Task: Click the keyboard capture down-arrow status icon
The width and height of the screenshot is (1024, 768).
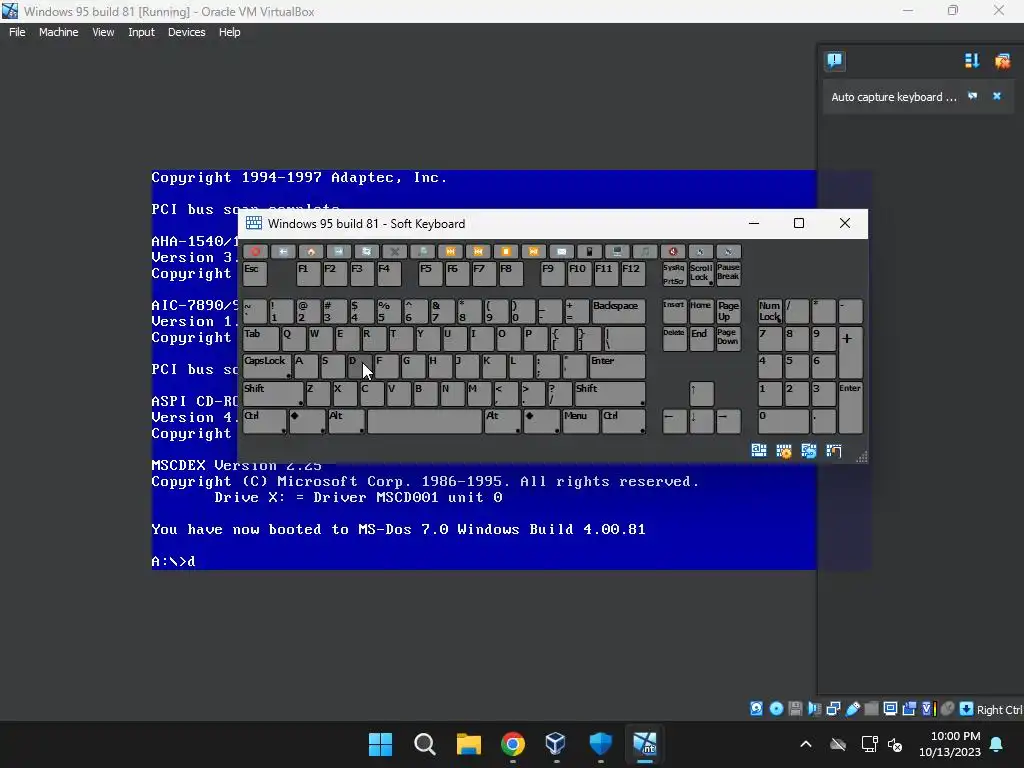Action: (x=967, y=709)
